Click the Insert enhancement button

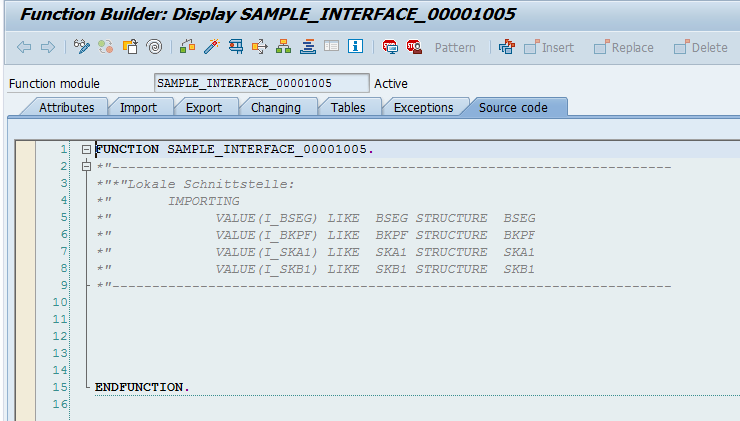pyautogui.click(x=549, y=47)
